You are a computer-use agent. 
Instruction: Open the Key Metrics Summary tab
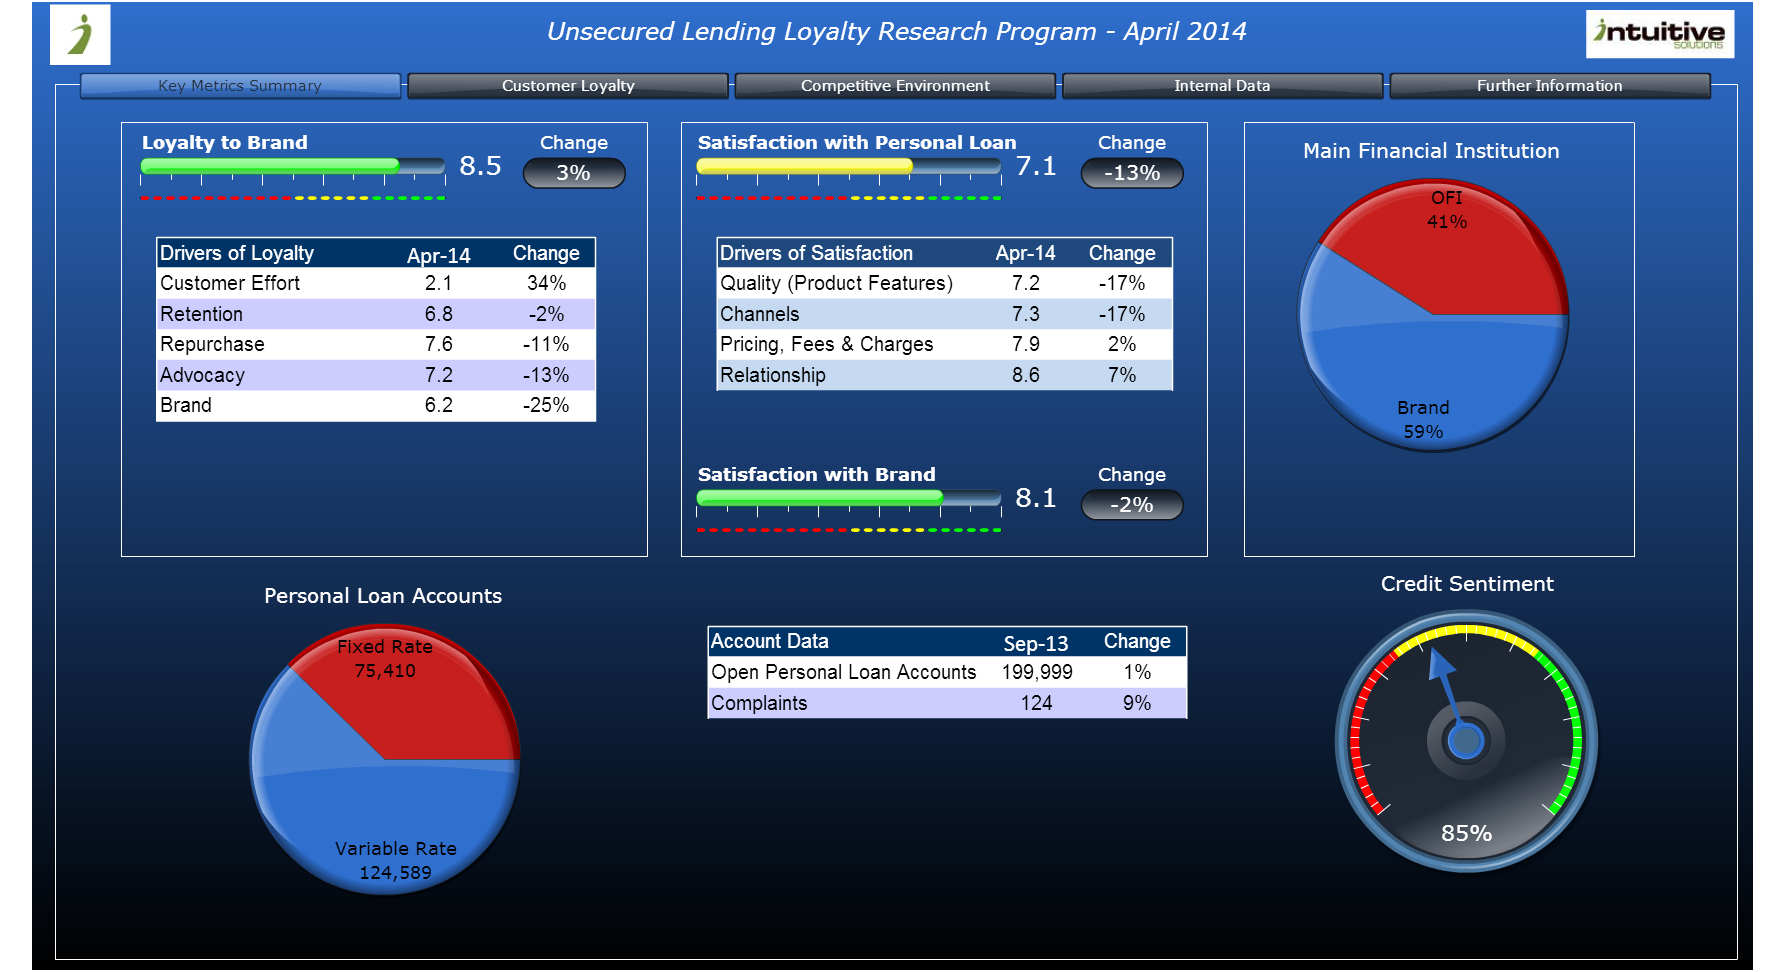[240, 86]
